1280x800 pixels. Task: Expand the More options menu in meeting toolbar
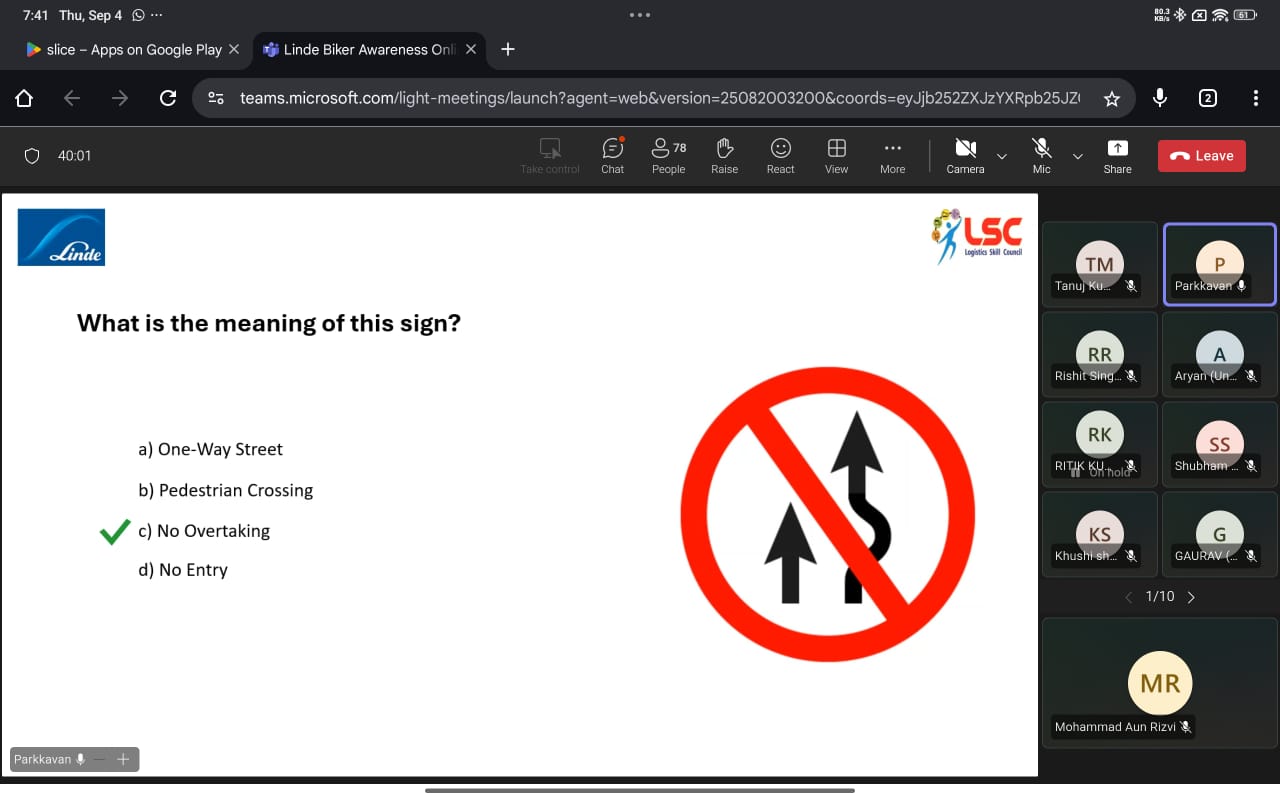[892, 150]
